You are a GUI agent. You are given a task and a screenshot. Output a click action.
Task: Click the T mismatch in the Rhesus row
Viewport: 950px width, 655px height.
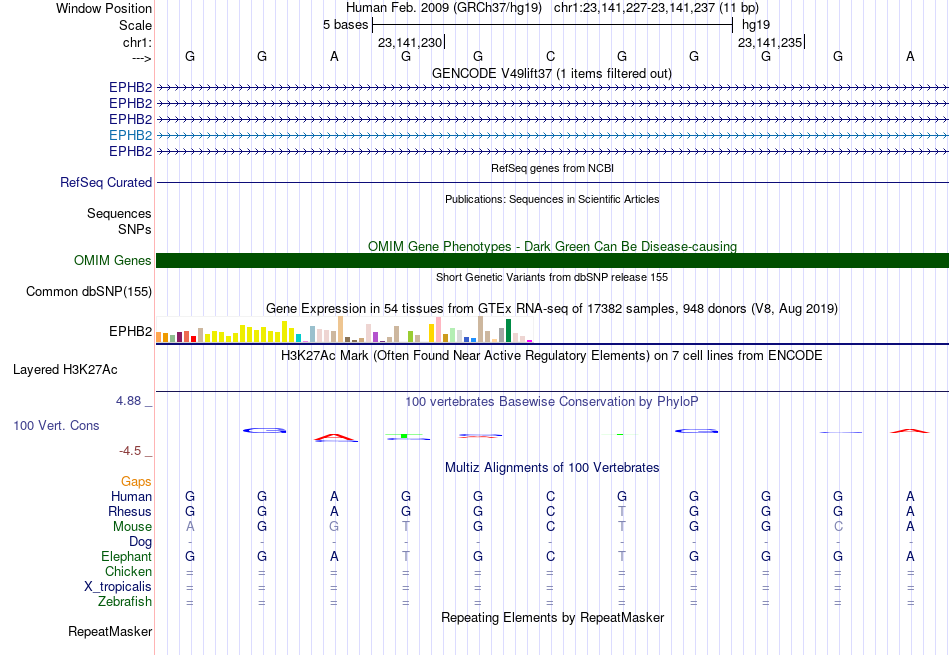pos(622,511)
